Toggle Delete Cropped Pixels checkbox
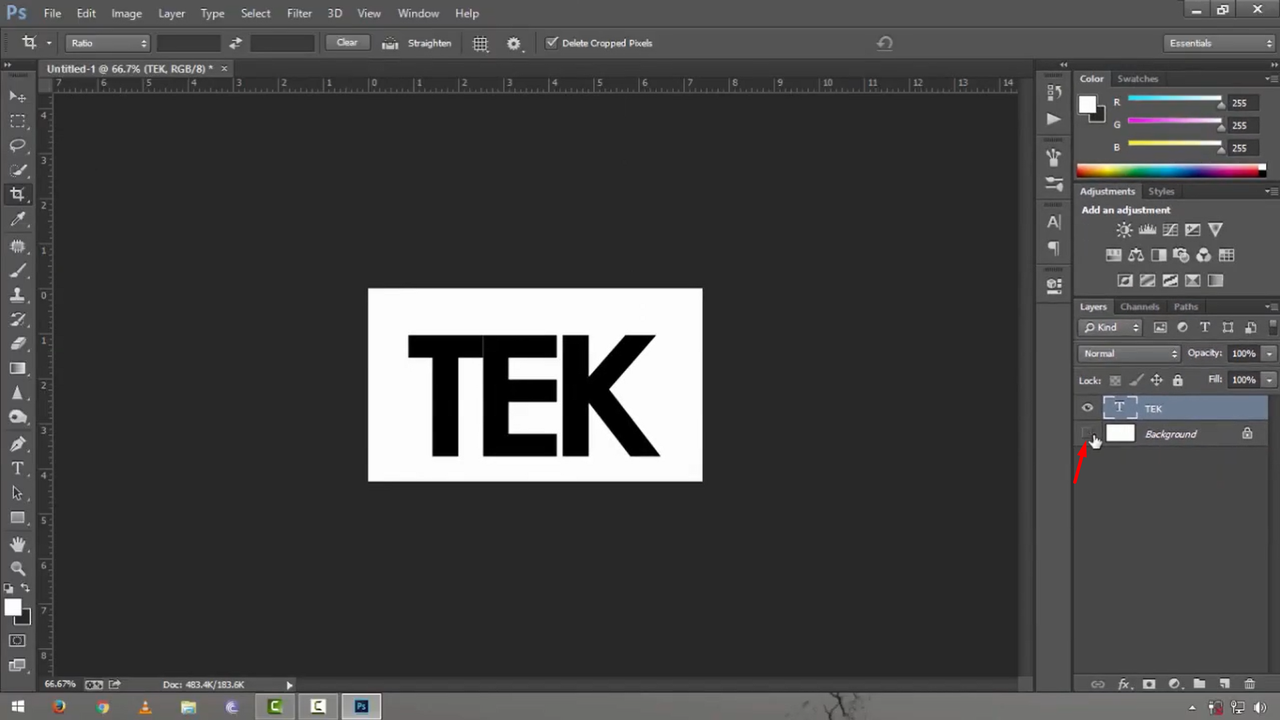The width and height of the screenshot is (1280, 720). coord(553,42)
